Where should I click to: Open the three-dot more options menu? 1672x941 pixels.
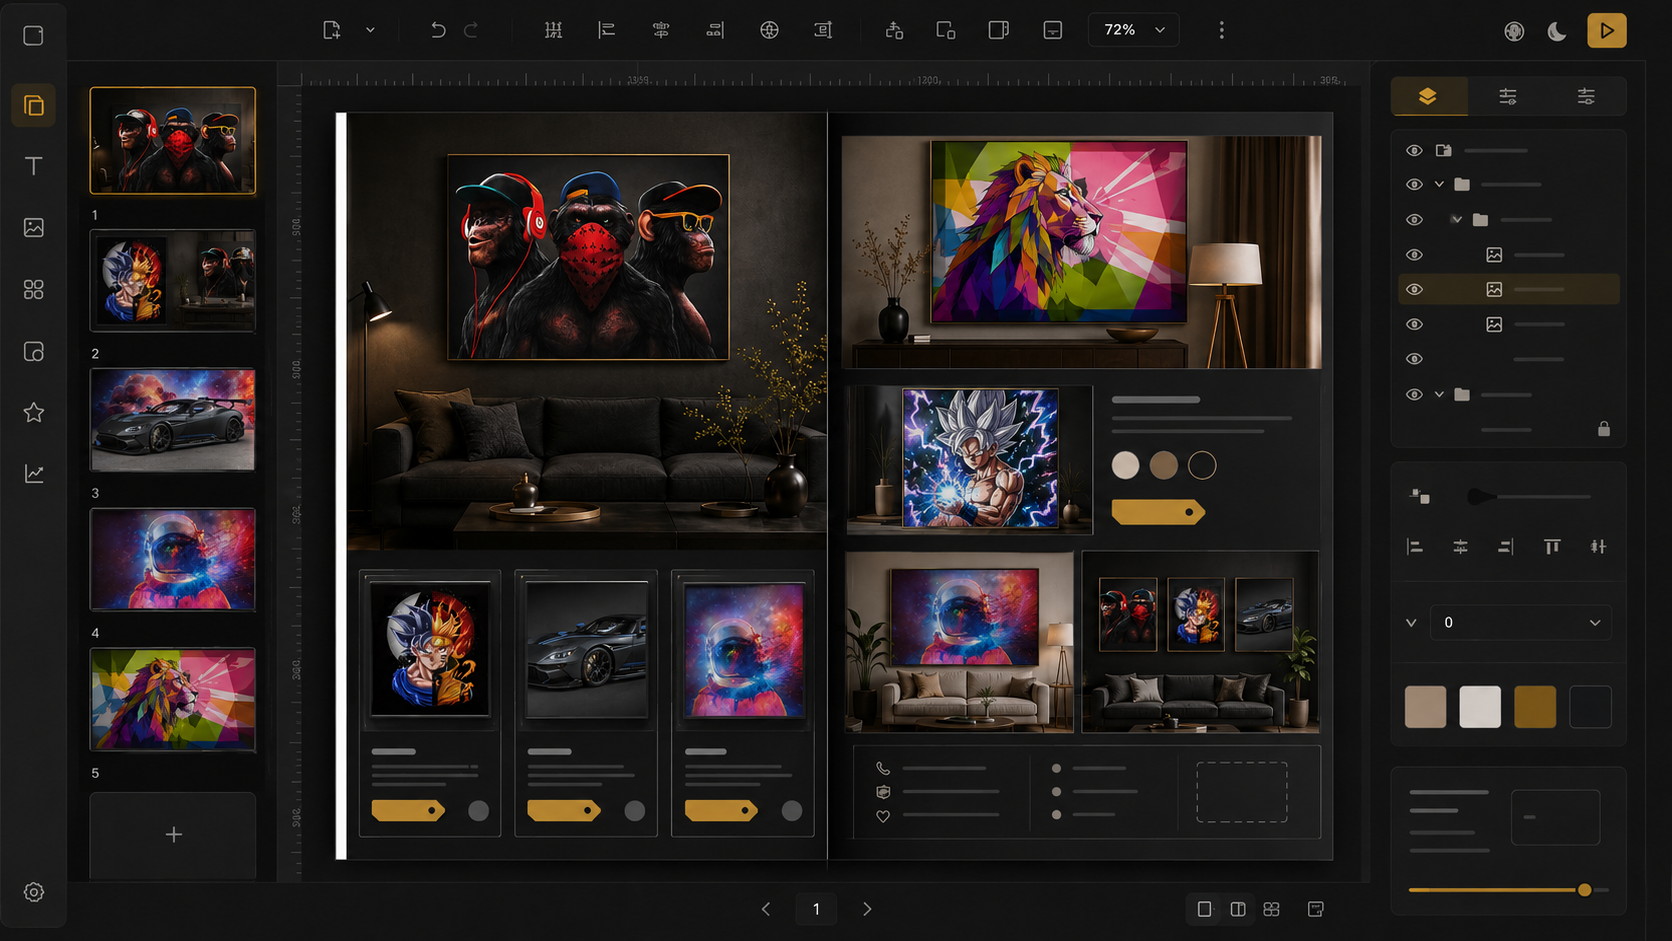point(1221,30)
